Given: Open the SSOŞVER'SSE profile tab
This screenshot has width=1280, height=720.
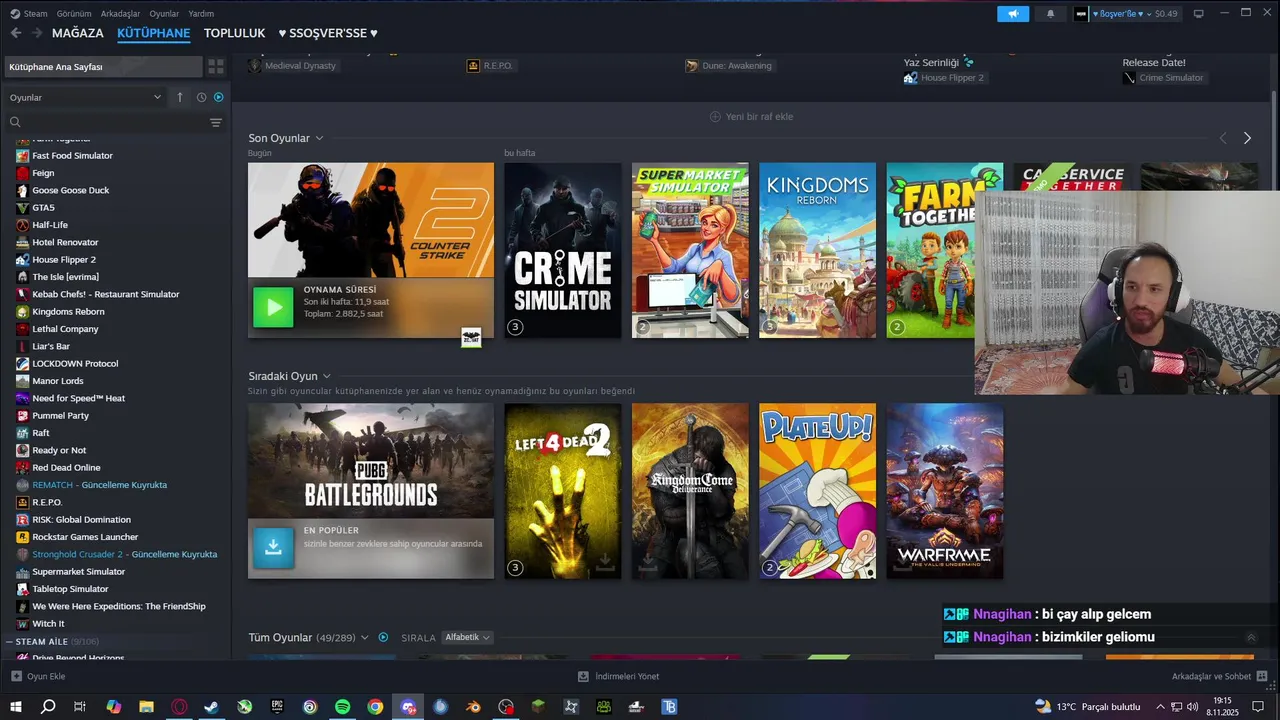Looking at the screenshot, I should pos(328,33).
